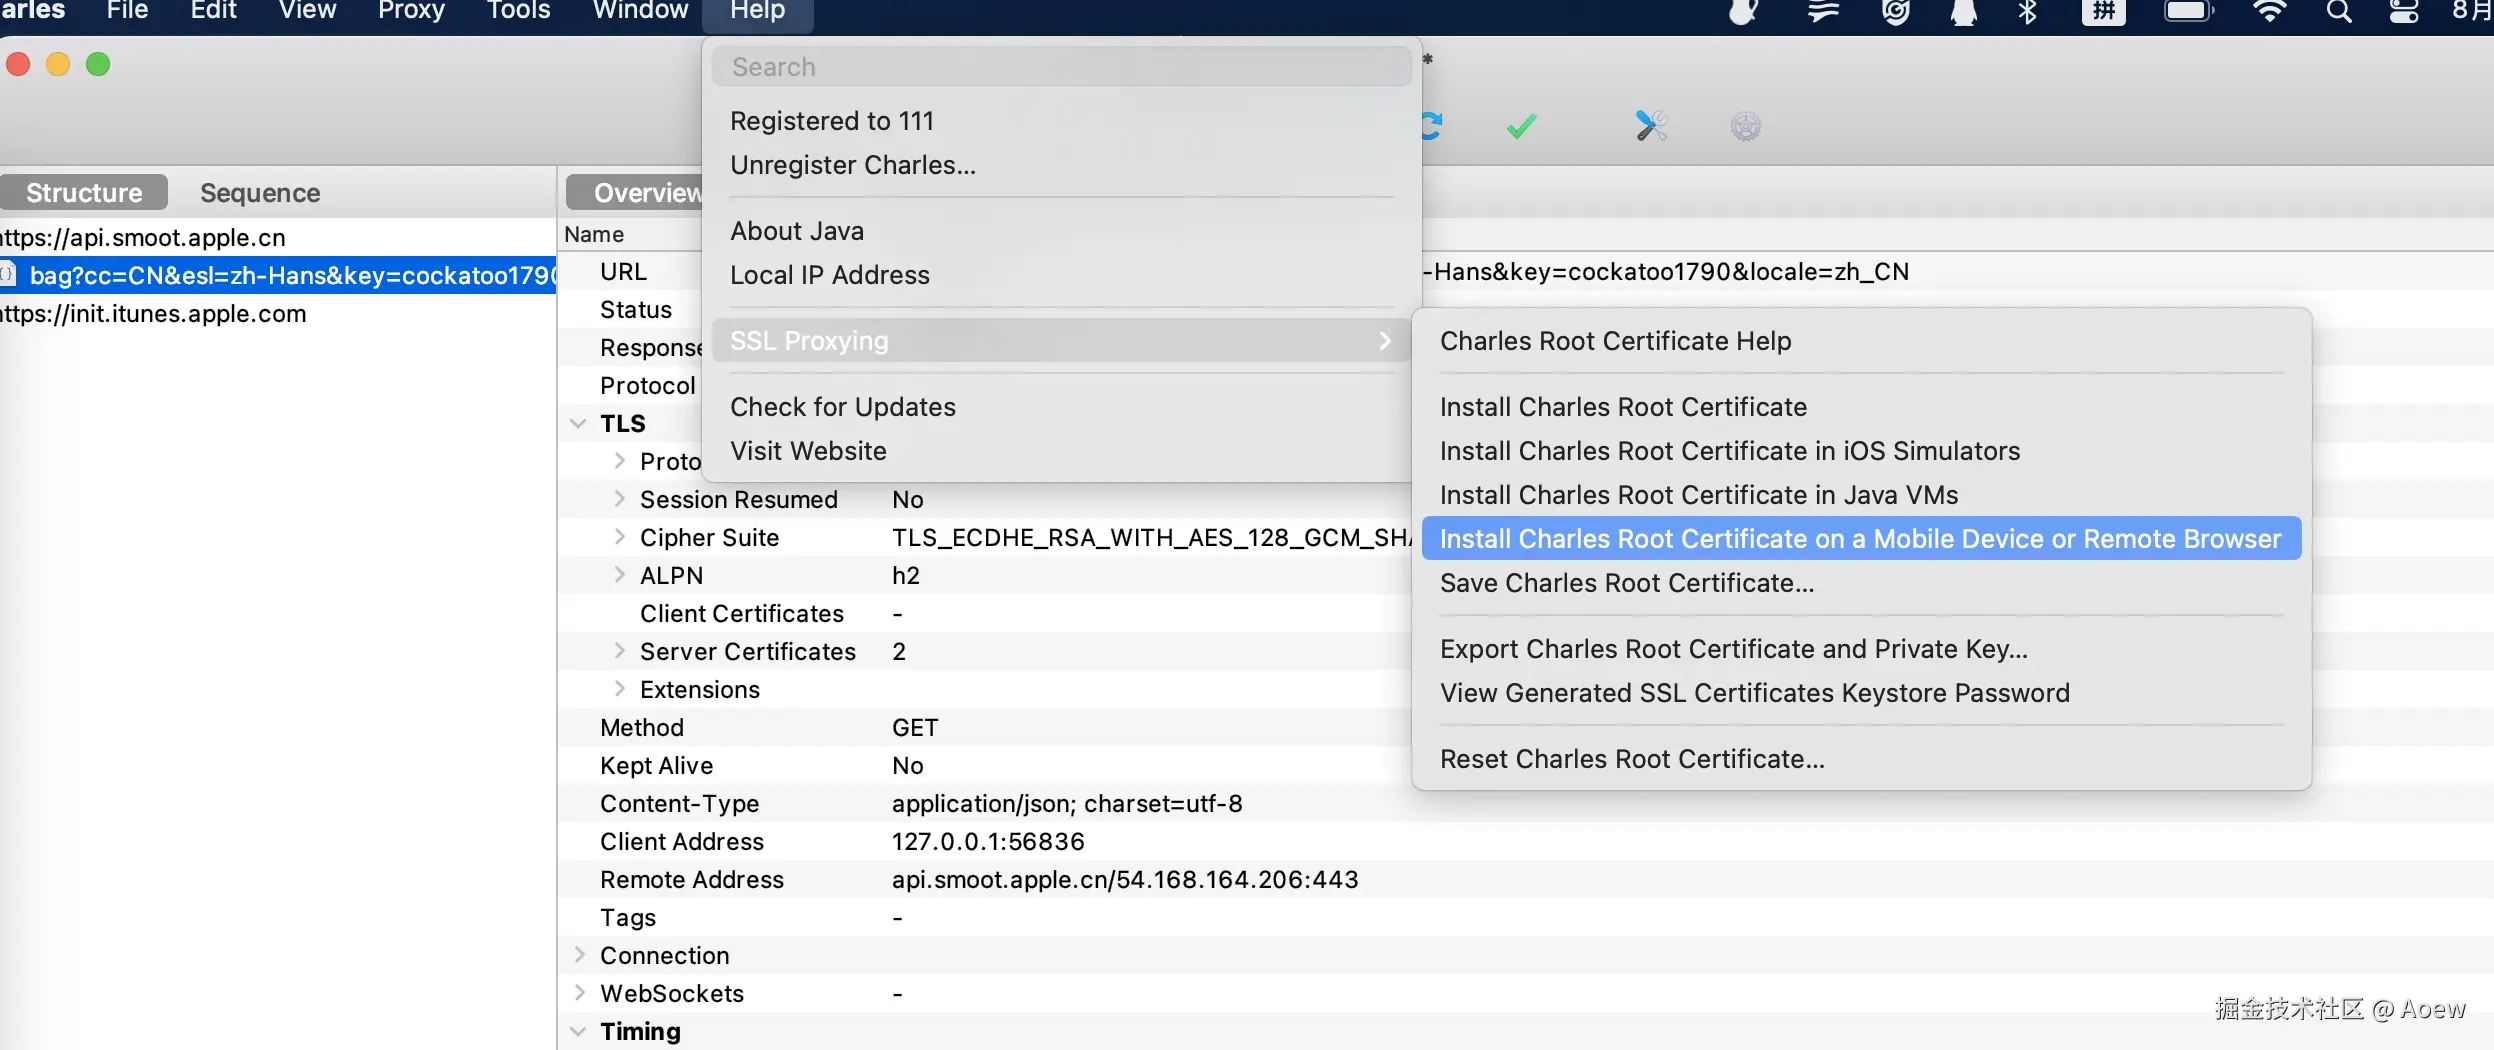The image size is (2494, 1050).
Task: Click the spiral shield menu bar icon
Action: click(x=1895, y=11)
